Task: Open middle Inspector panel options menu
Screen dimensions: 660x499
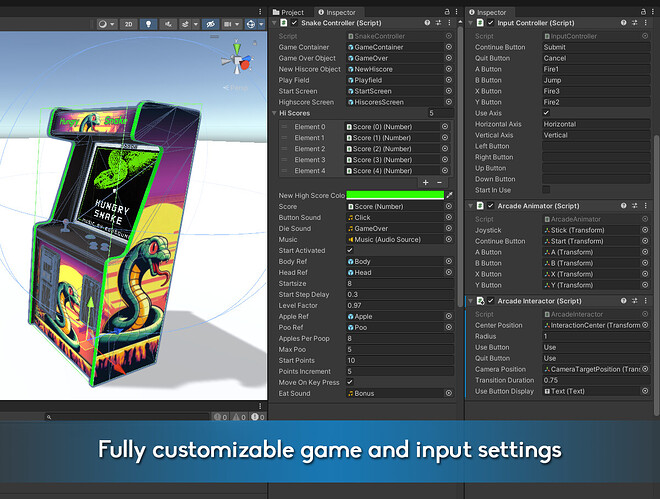Action: coord(456,12)
